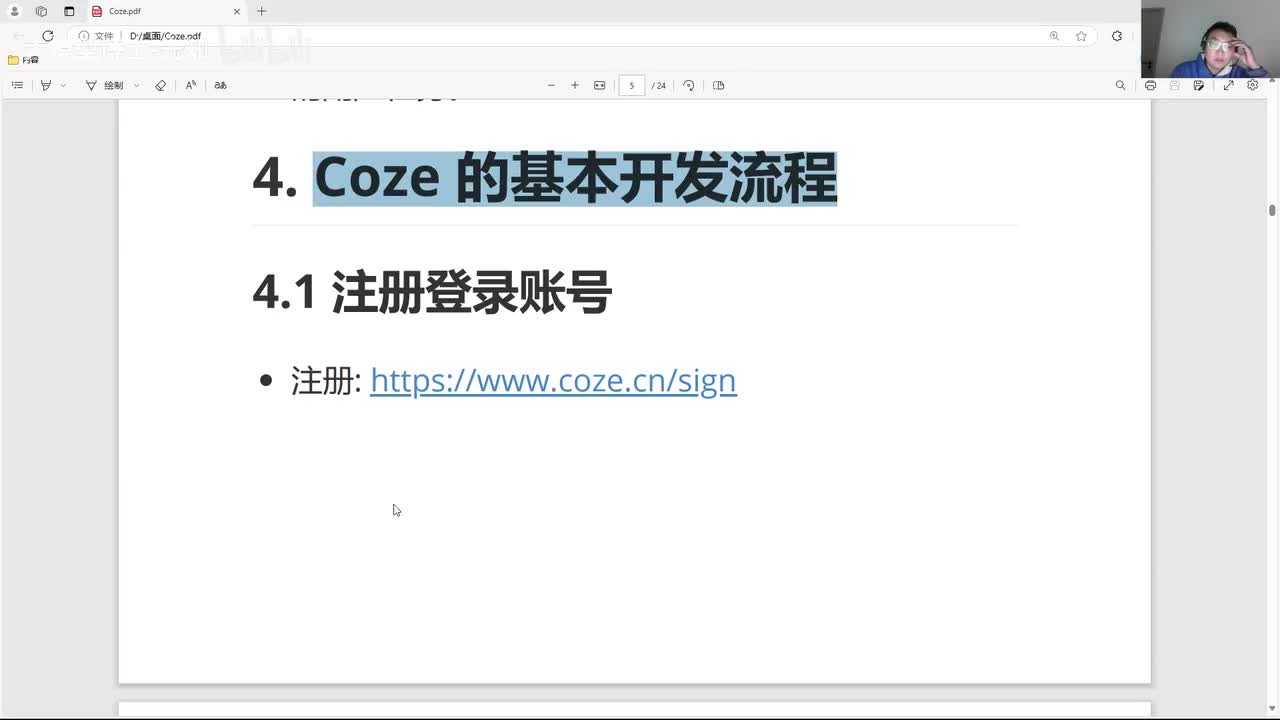Open the 内容 bookmarks folder
The width and height of the screenshot is (1280, 720).
(x=23, y=60)
